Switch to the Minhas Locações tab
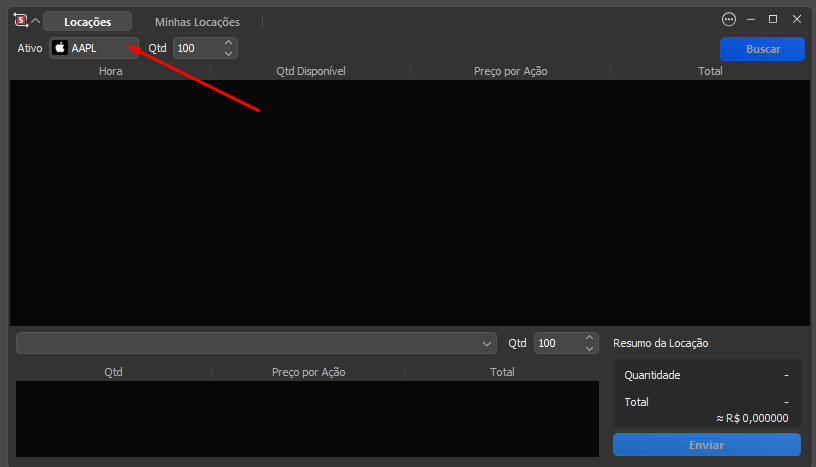The image size is (816, 467). [x=197, y=22]
